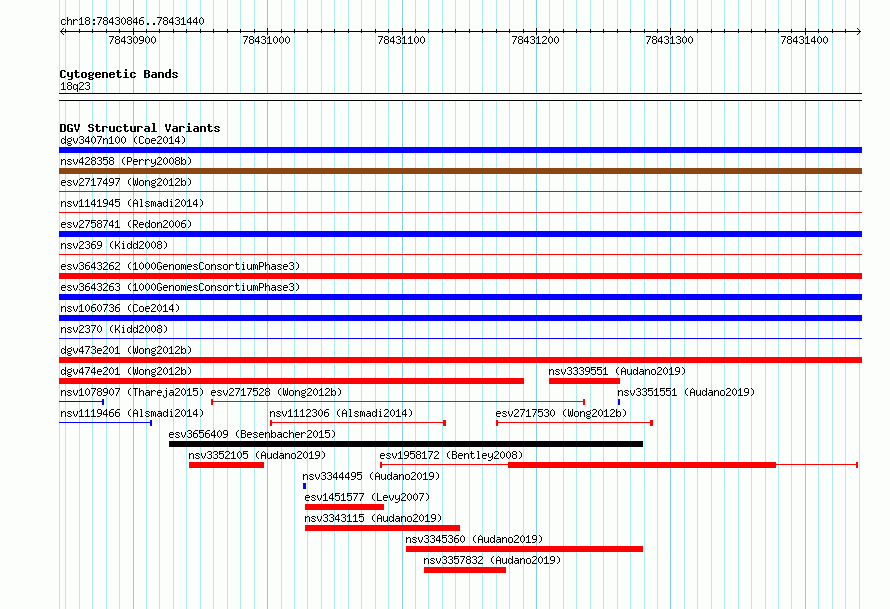Viewport: 890px width, 609px height.
Task: Click the red line under esv2717530
Action: point(574,423)
